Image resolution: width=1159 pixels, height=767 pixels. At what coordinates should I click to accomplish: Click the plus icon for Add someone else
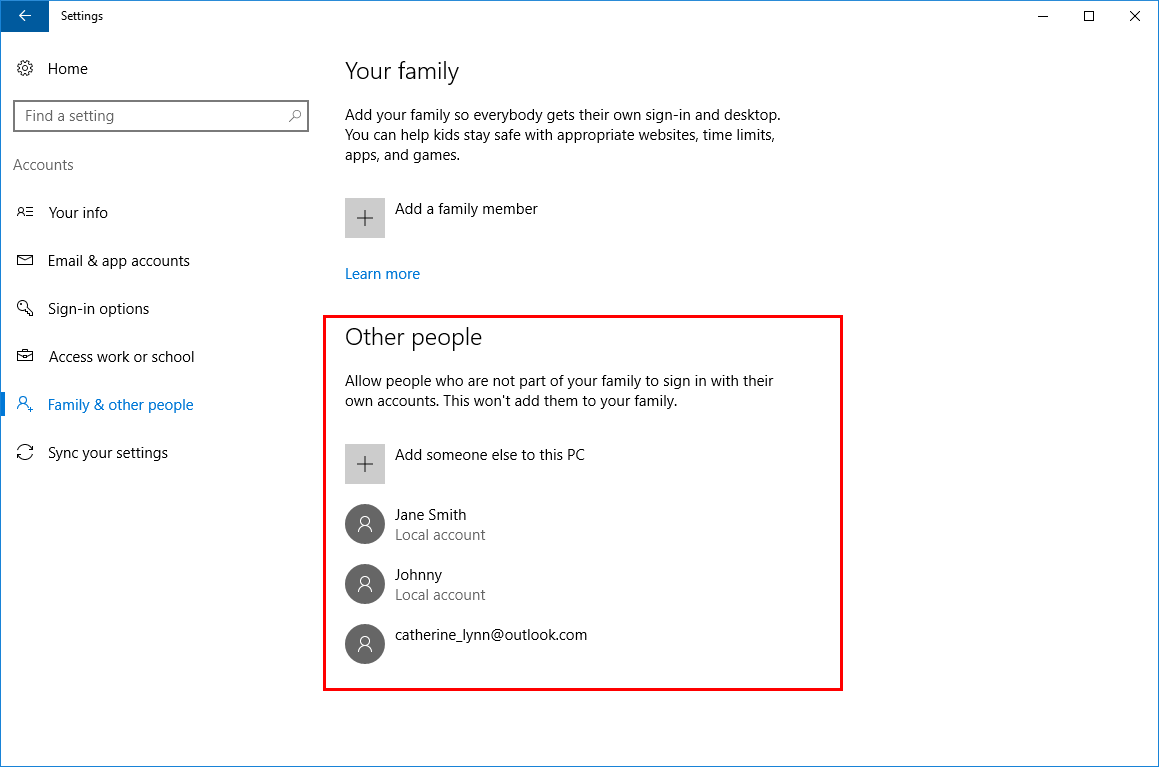(x=365, y=464)
